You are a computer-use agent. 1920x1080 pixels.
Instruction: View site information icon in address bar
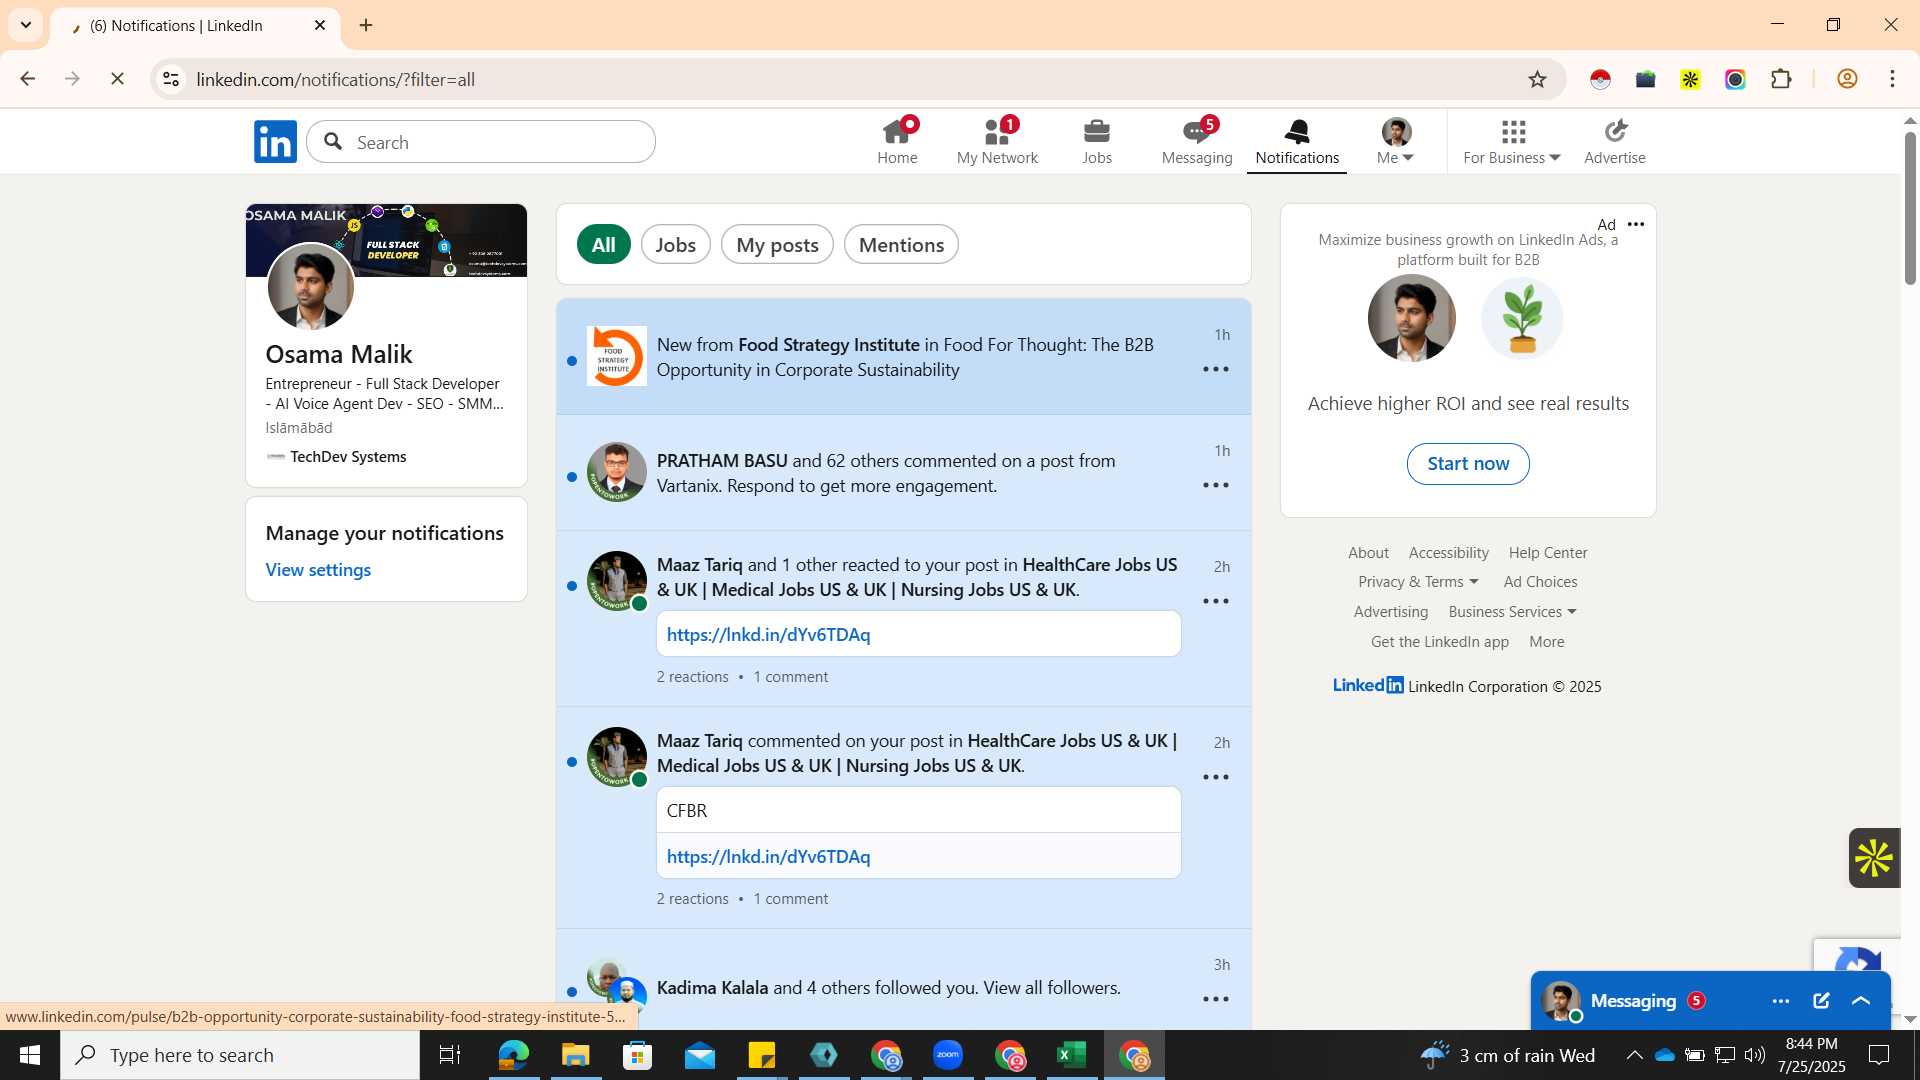coord(171,79)
